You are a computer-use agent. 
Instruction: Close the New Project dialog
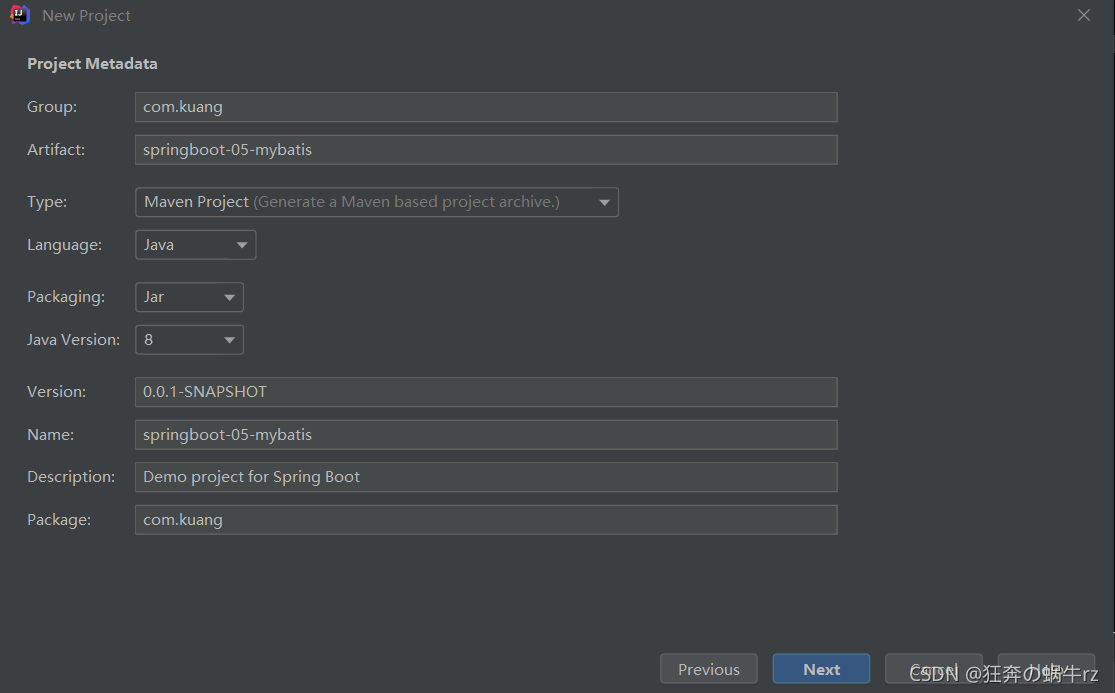1083,15
